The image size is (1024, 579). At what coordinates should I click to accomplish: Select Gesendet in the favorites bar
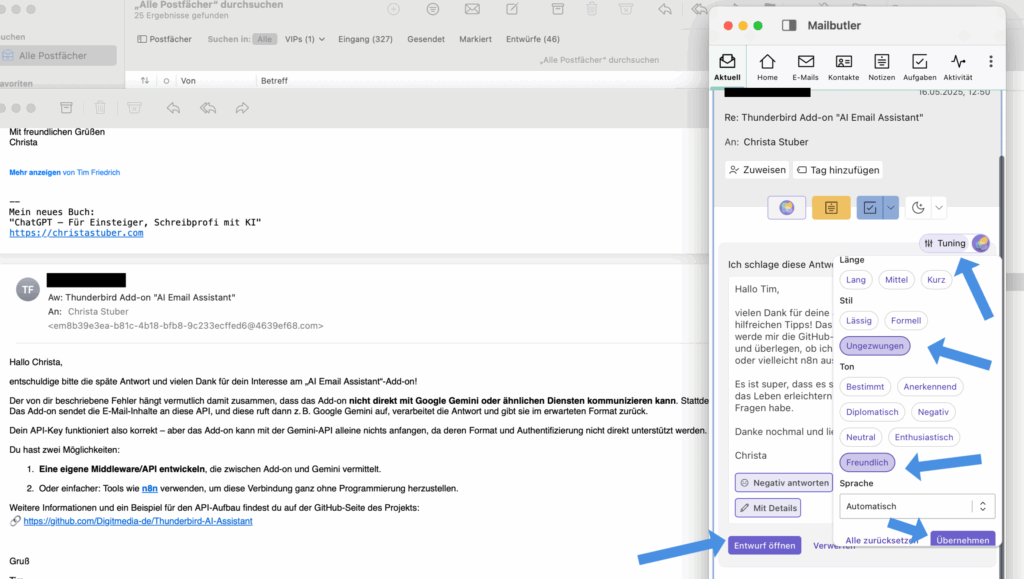point(426,39)
